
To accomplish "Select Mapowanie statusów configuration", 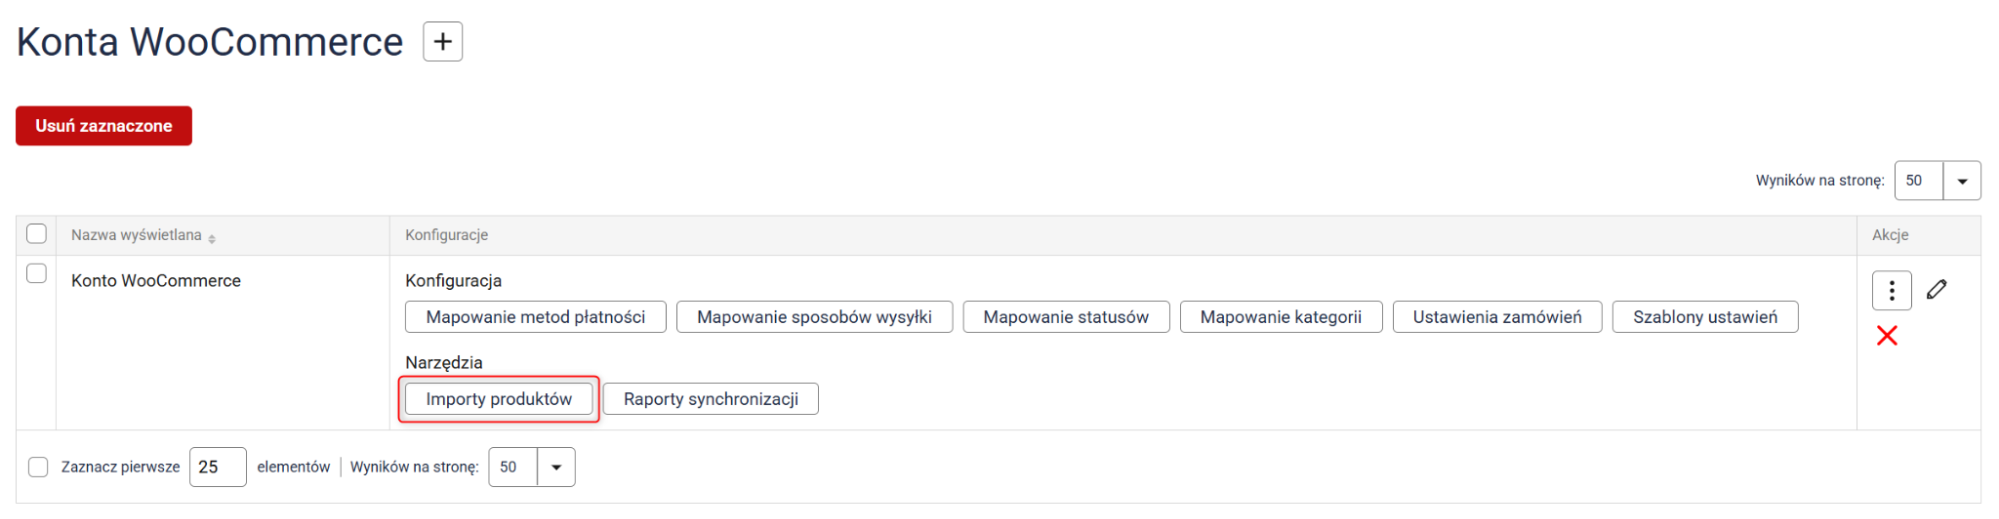I will pos(1065,317).
